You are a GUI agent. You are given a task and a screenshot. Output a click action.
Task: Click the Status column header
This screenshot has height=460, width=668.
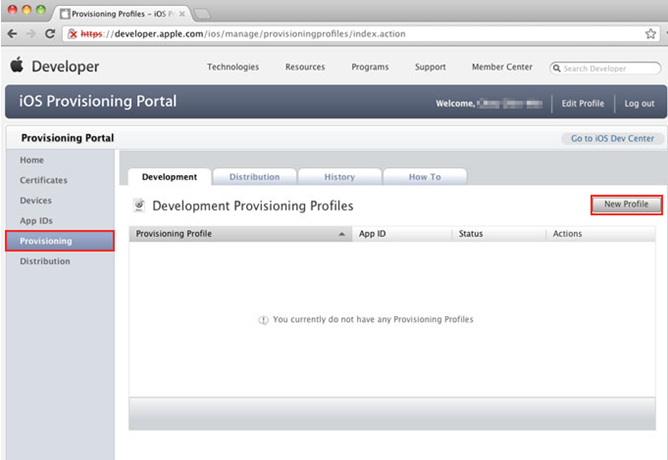[x=499, y=234]
